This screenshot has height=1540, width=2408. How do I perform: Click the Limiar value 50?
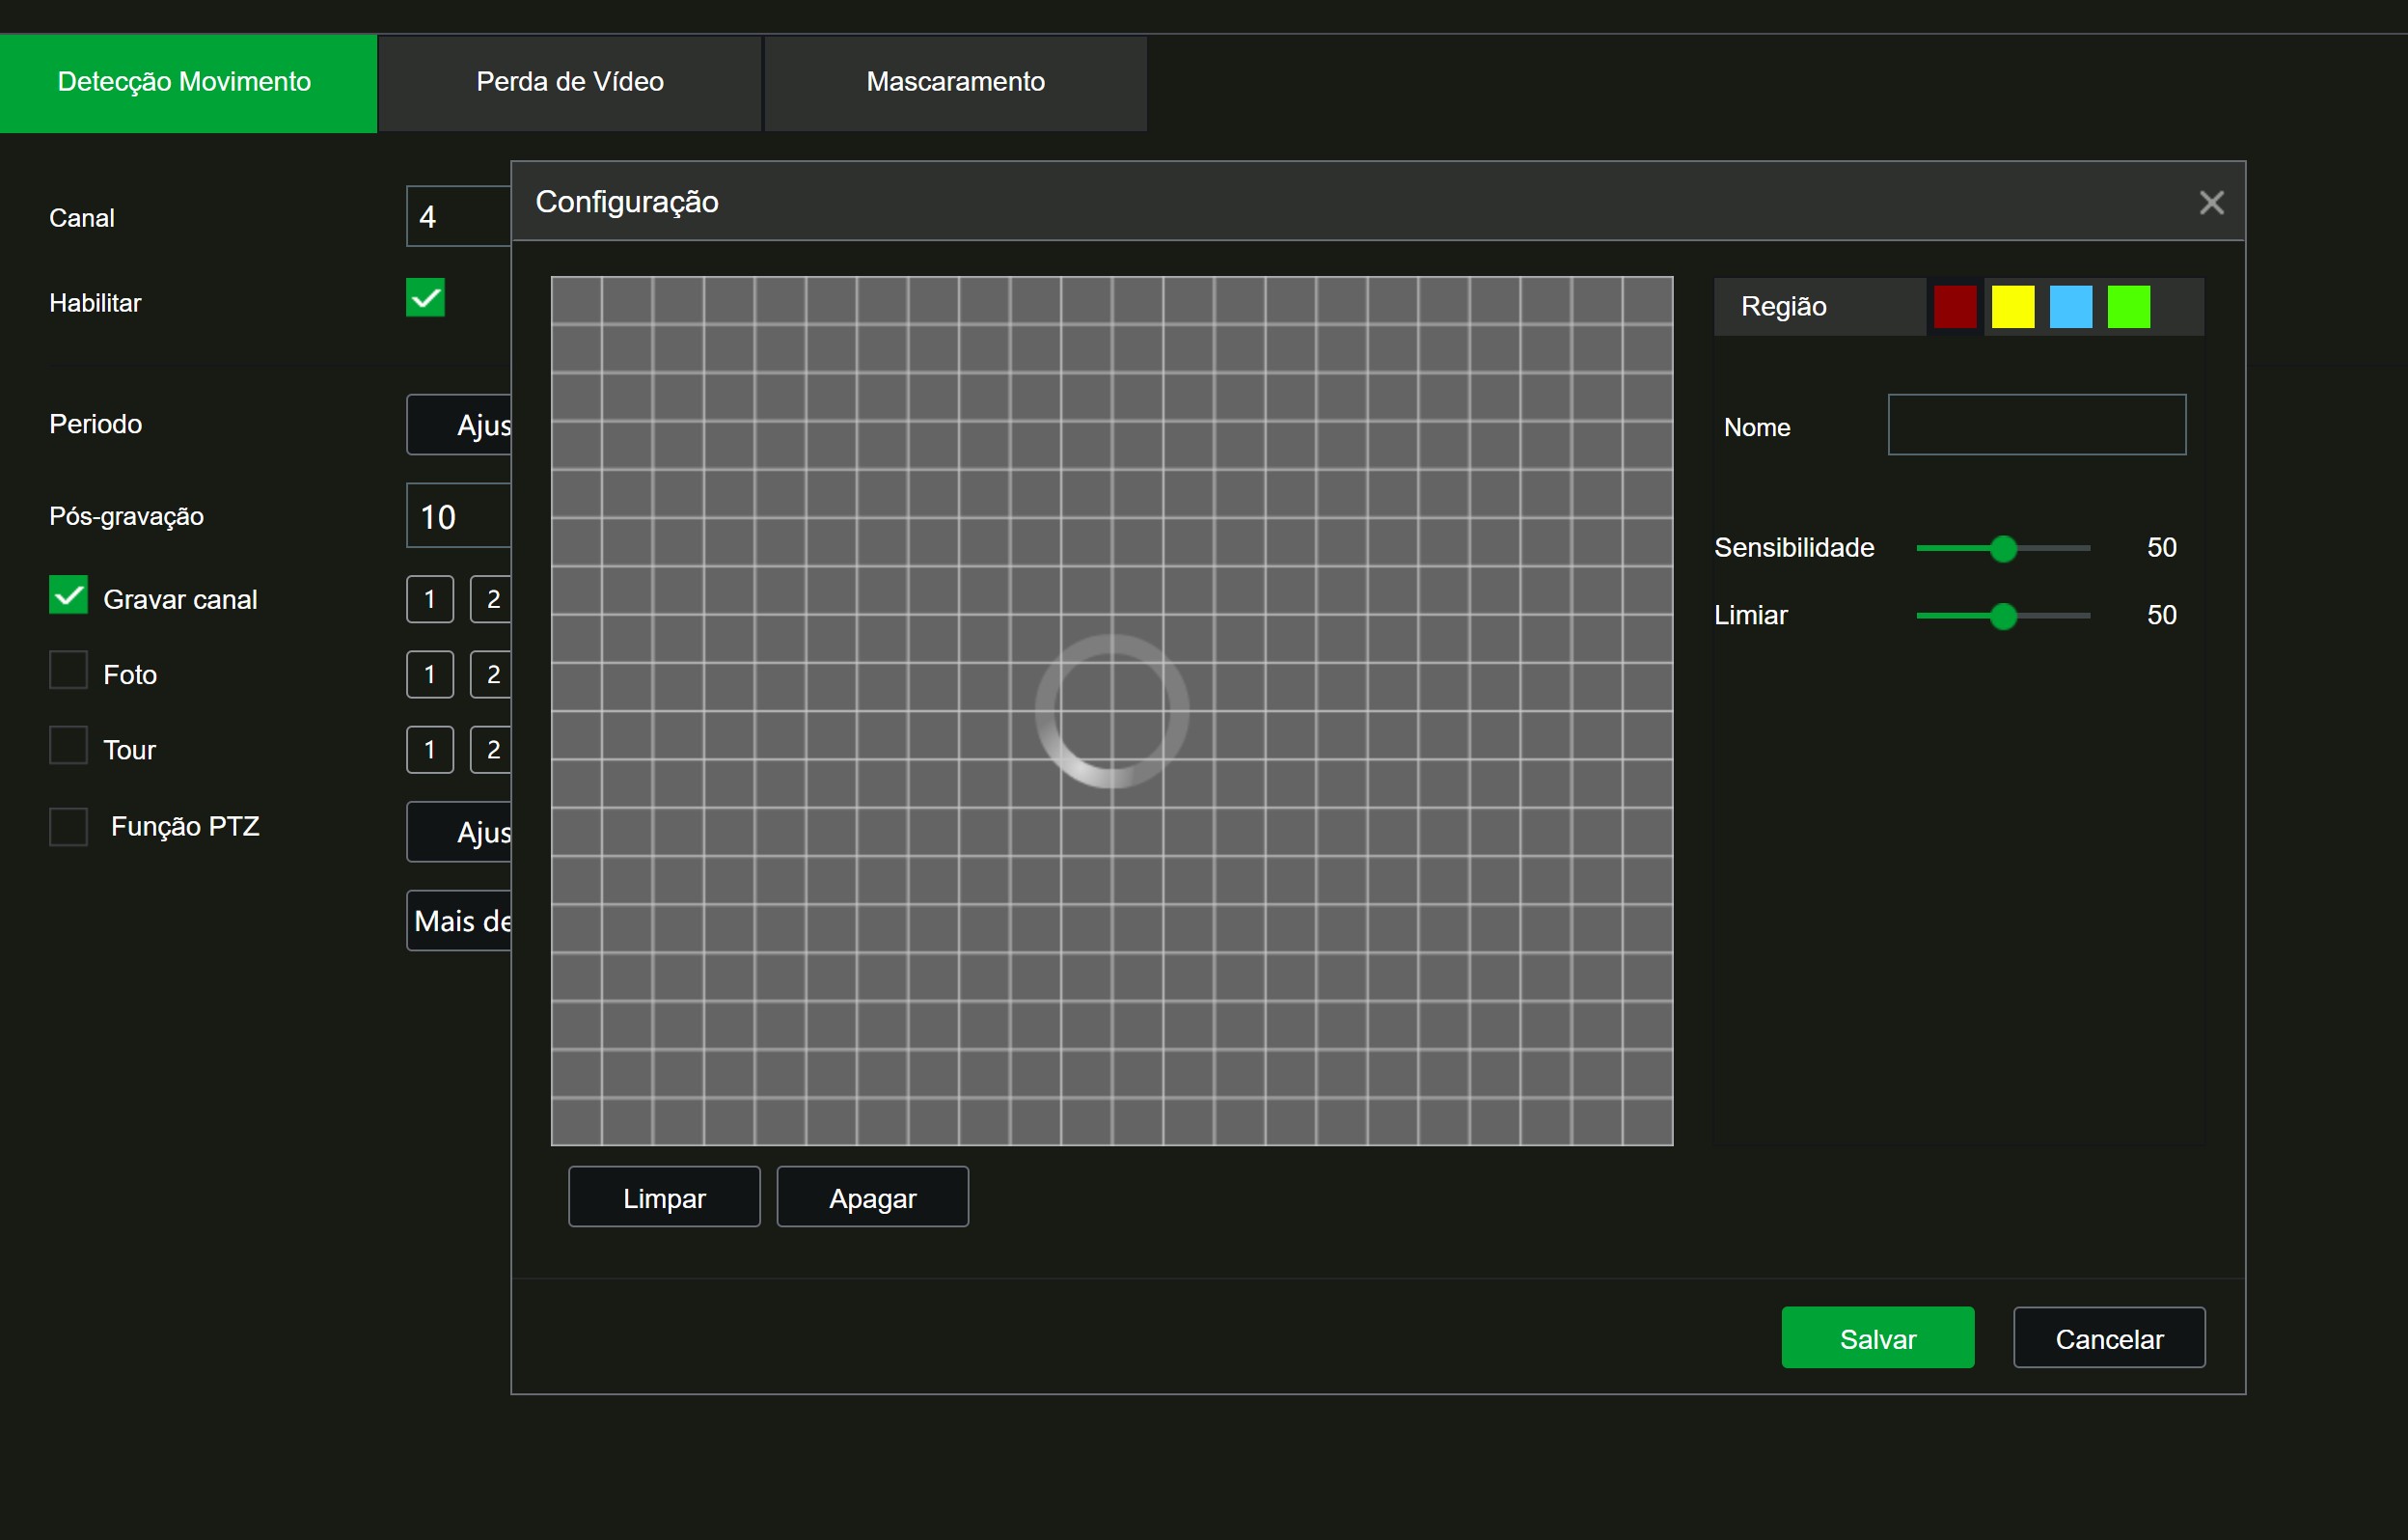2161,615
